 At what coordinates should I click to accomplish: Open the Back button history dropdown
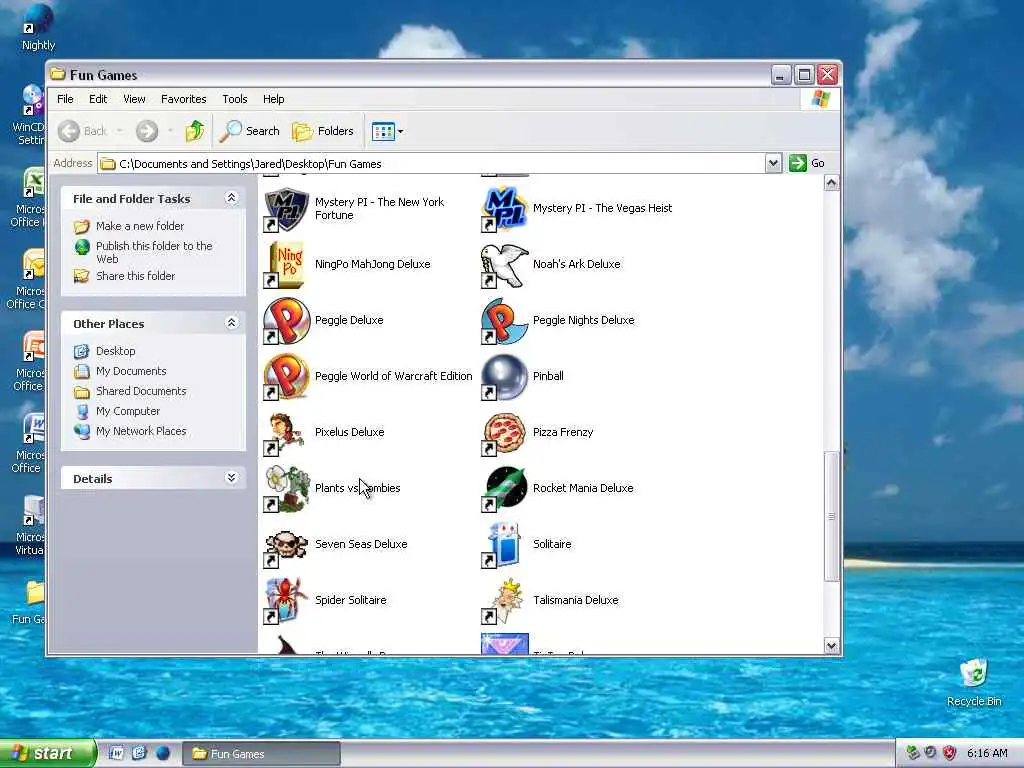click(x=120, y=131)
